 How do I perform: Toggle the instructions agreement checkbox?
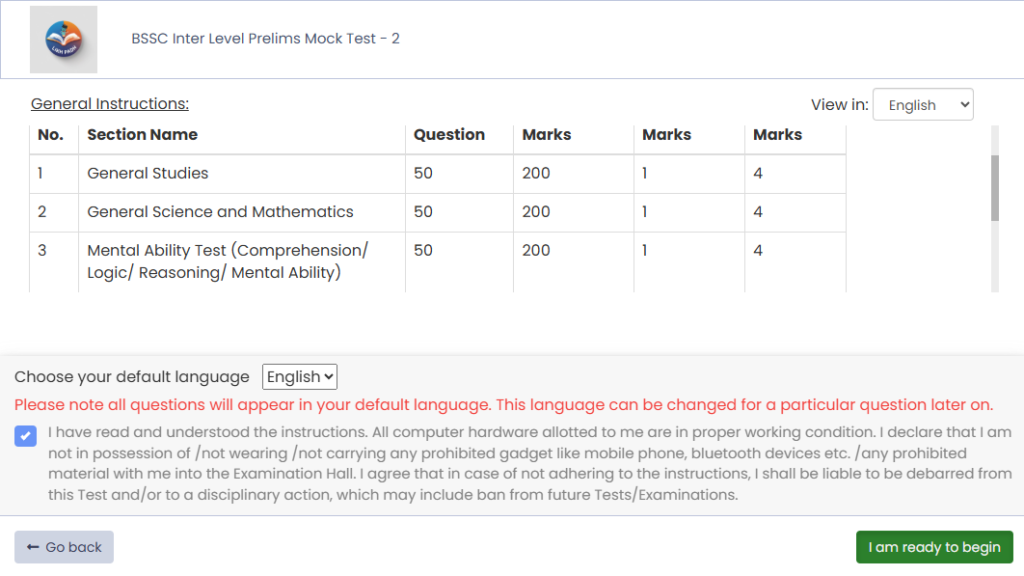(x=26, y=436)
